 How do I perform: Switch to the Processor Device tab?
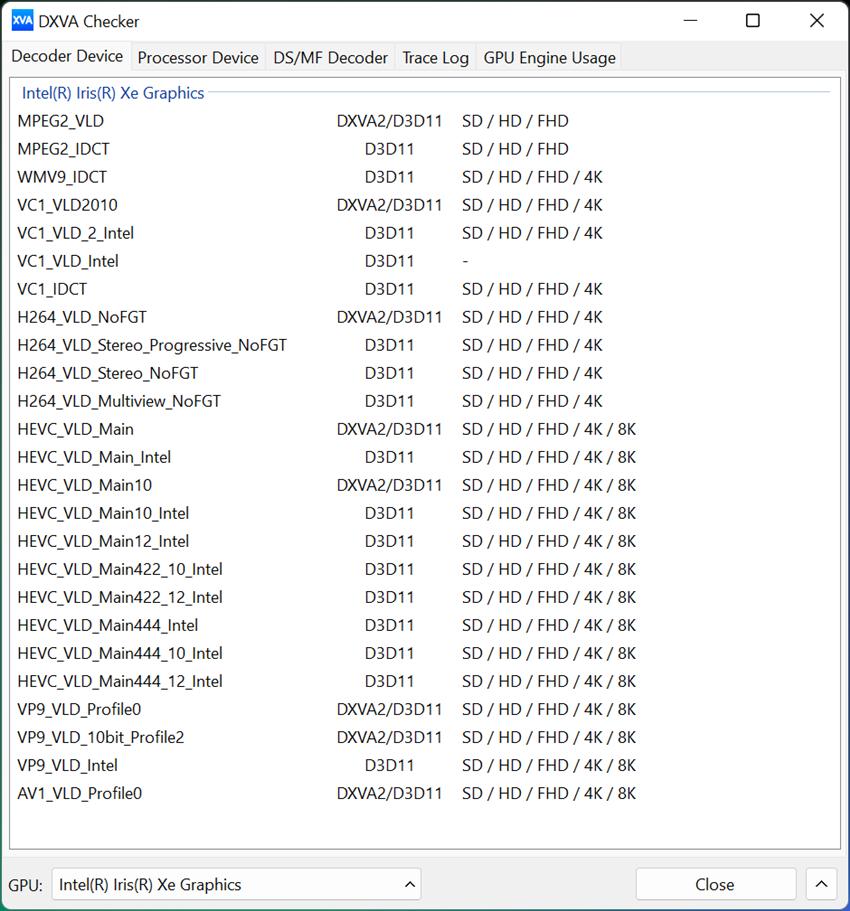click(198, 58)
